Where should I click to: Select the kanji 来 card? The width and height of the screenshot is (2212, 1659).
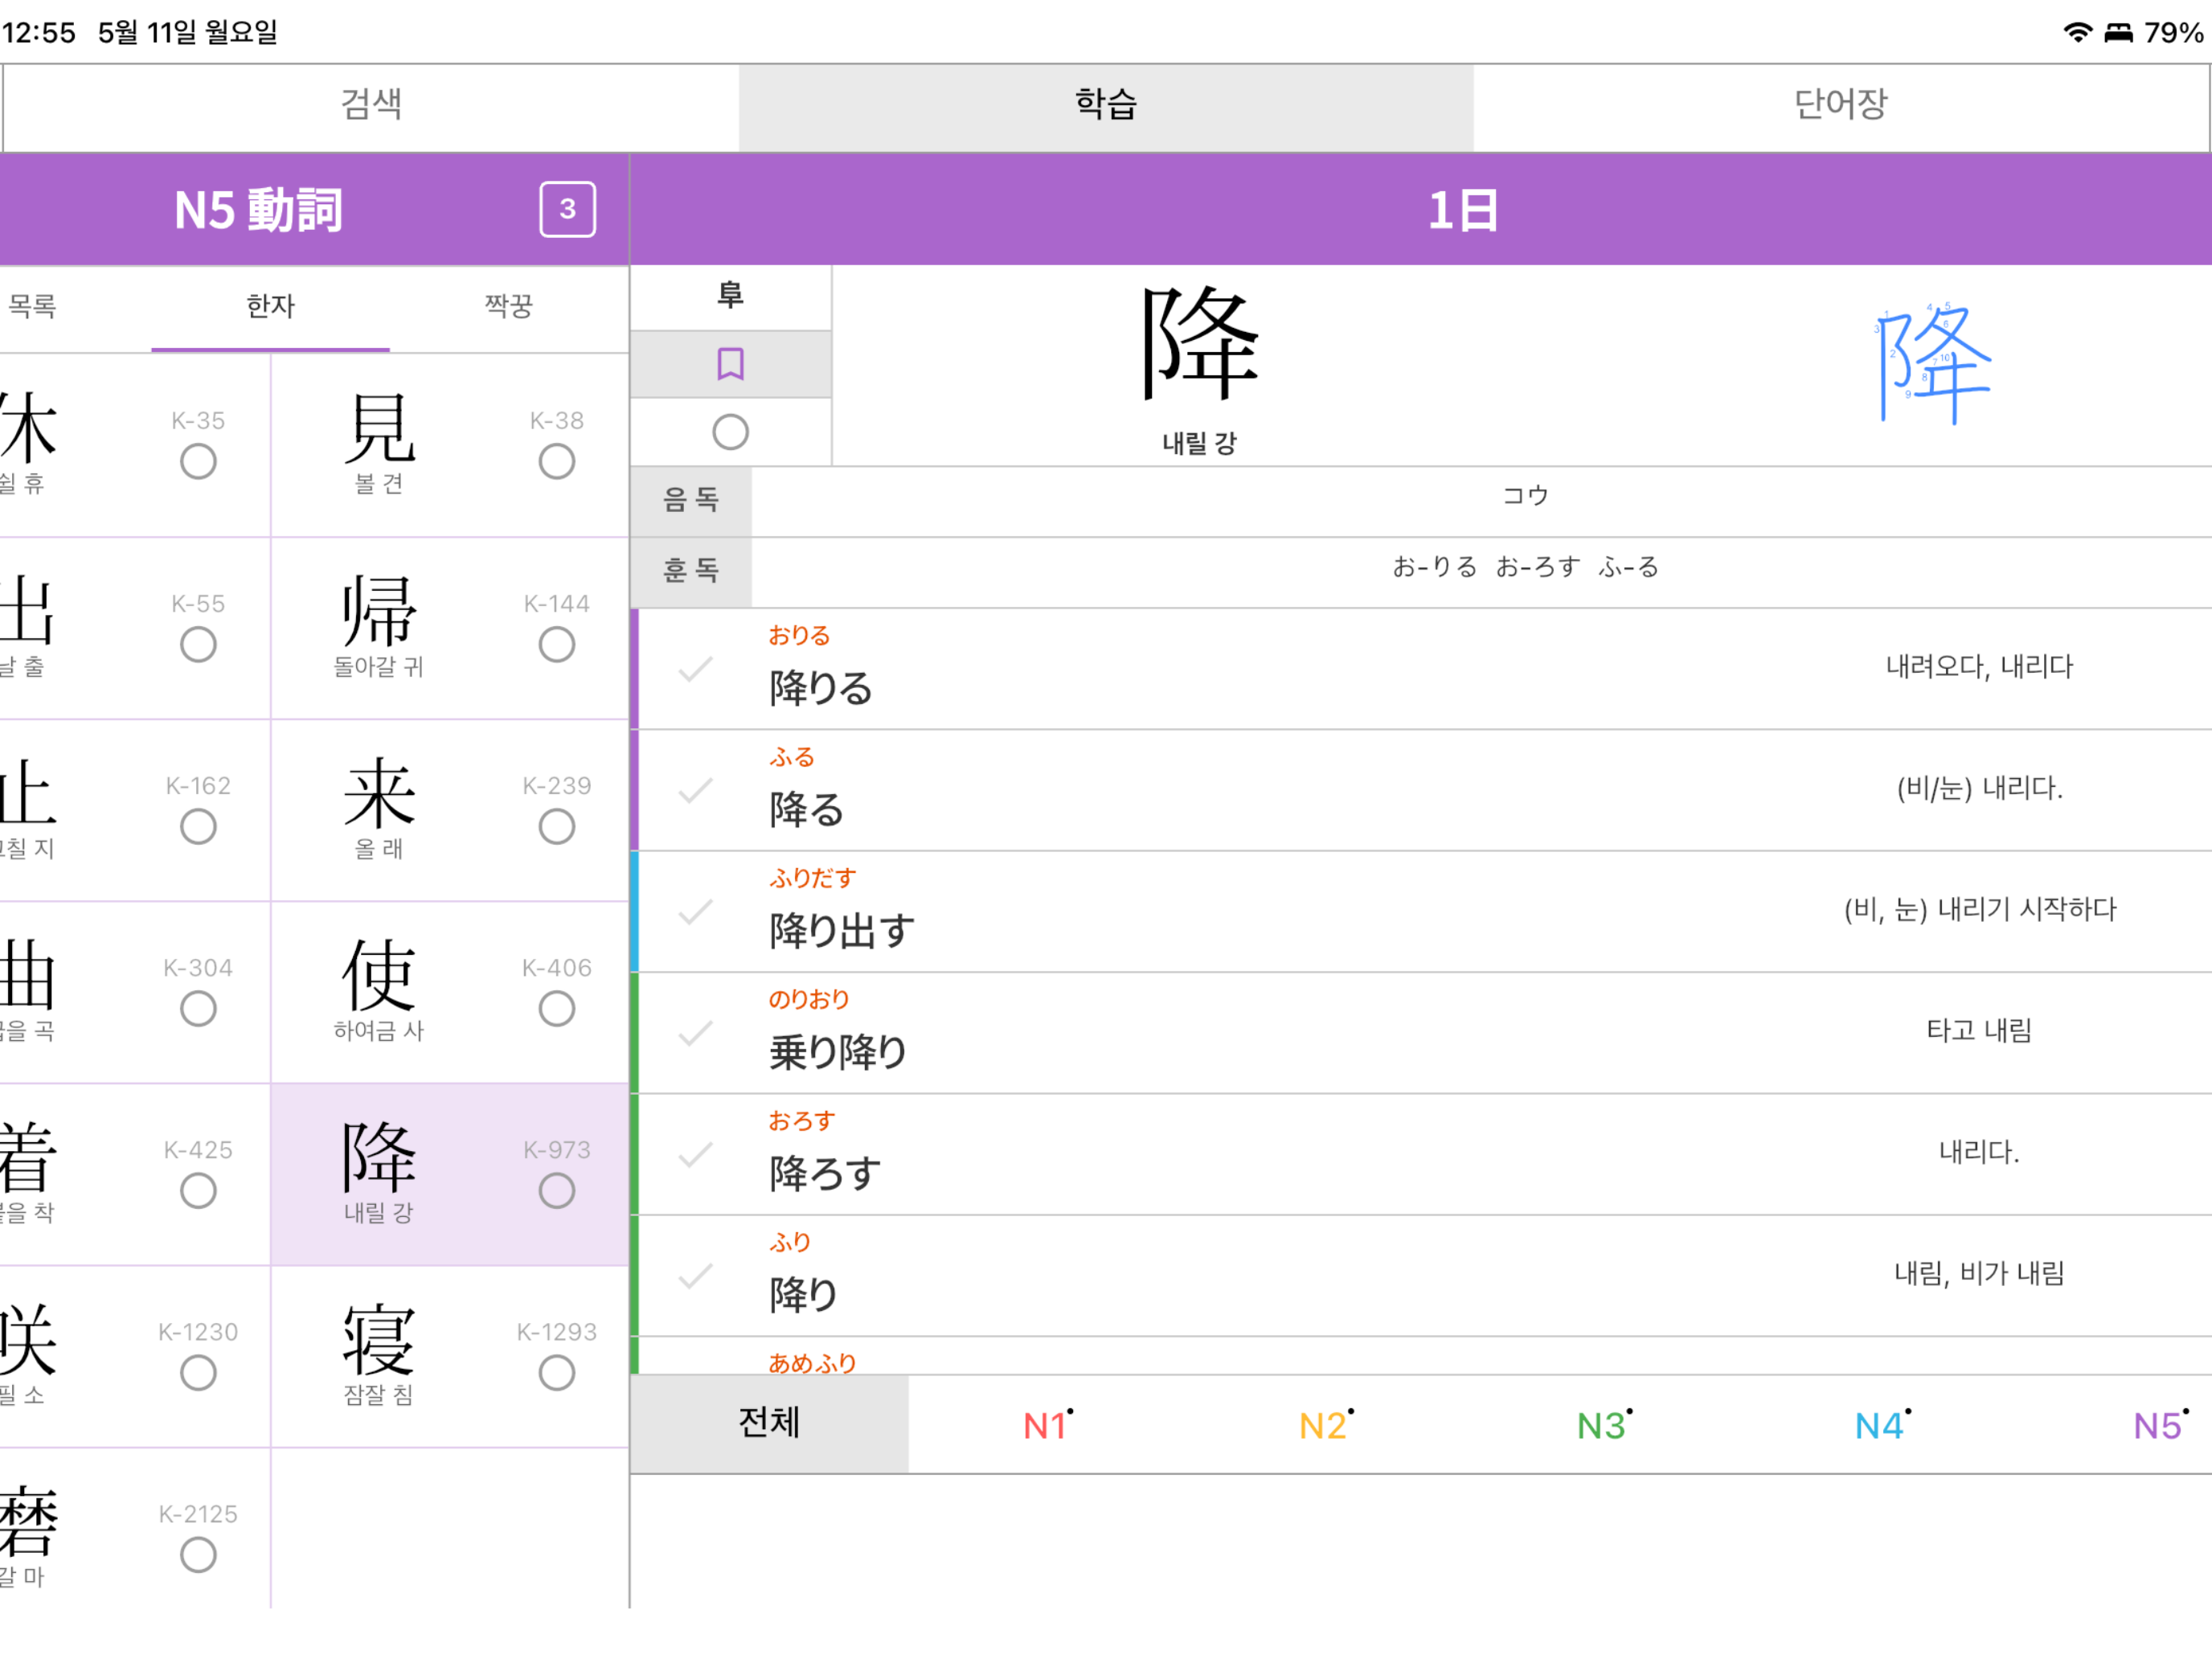coord(449,810)
